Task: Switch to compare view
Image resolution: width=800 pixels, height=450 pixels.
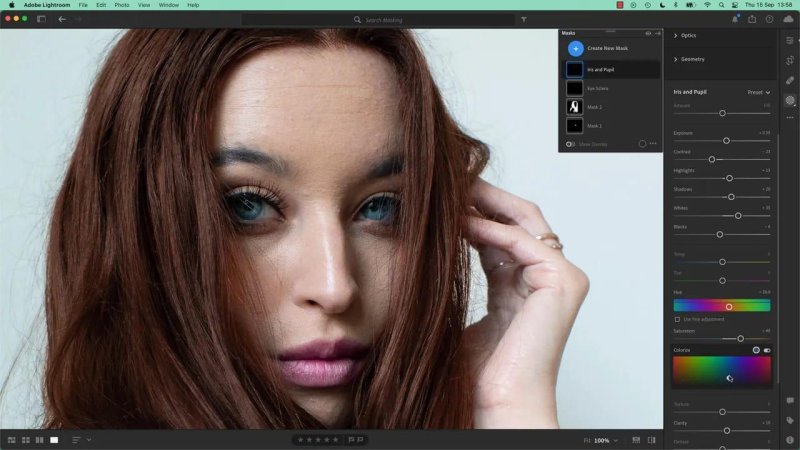Action: 39,440
